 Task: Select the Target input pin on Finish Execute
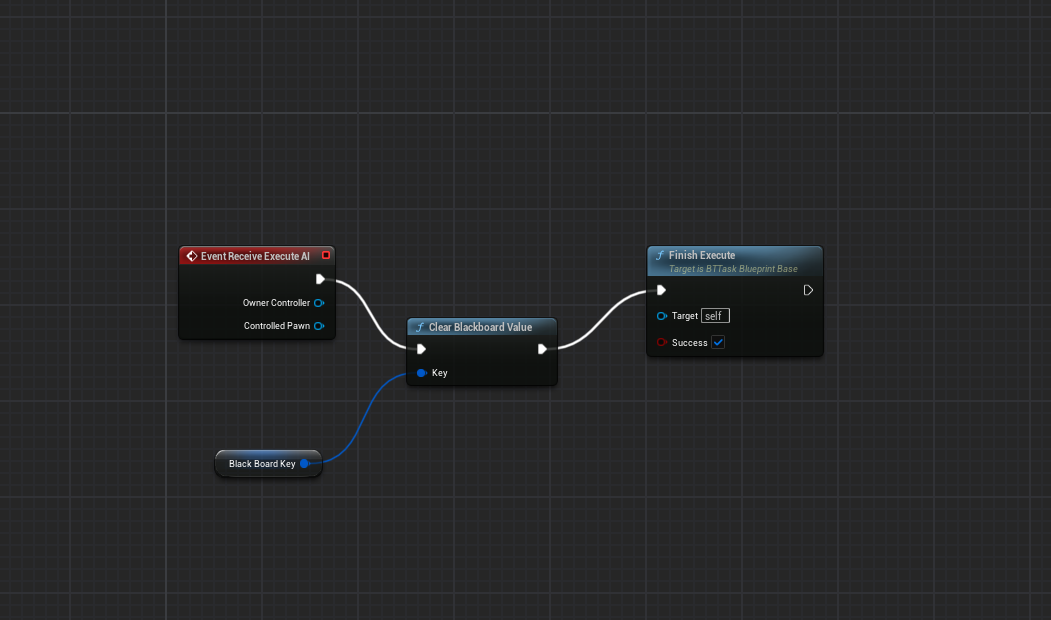click(662, 316)
